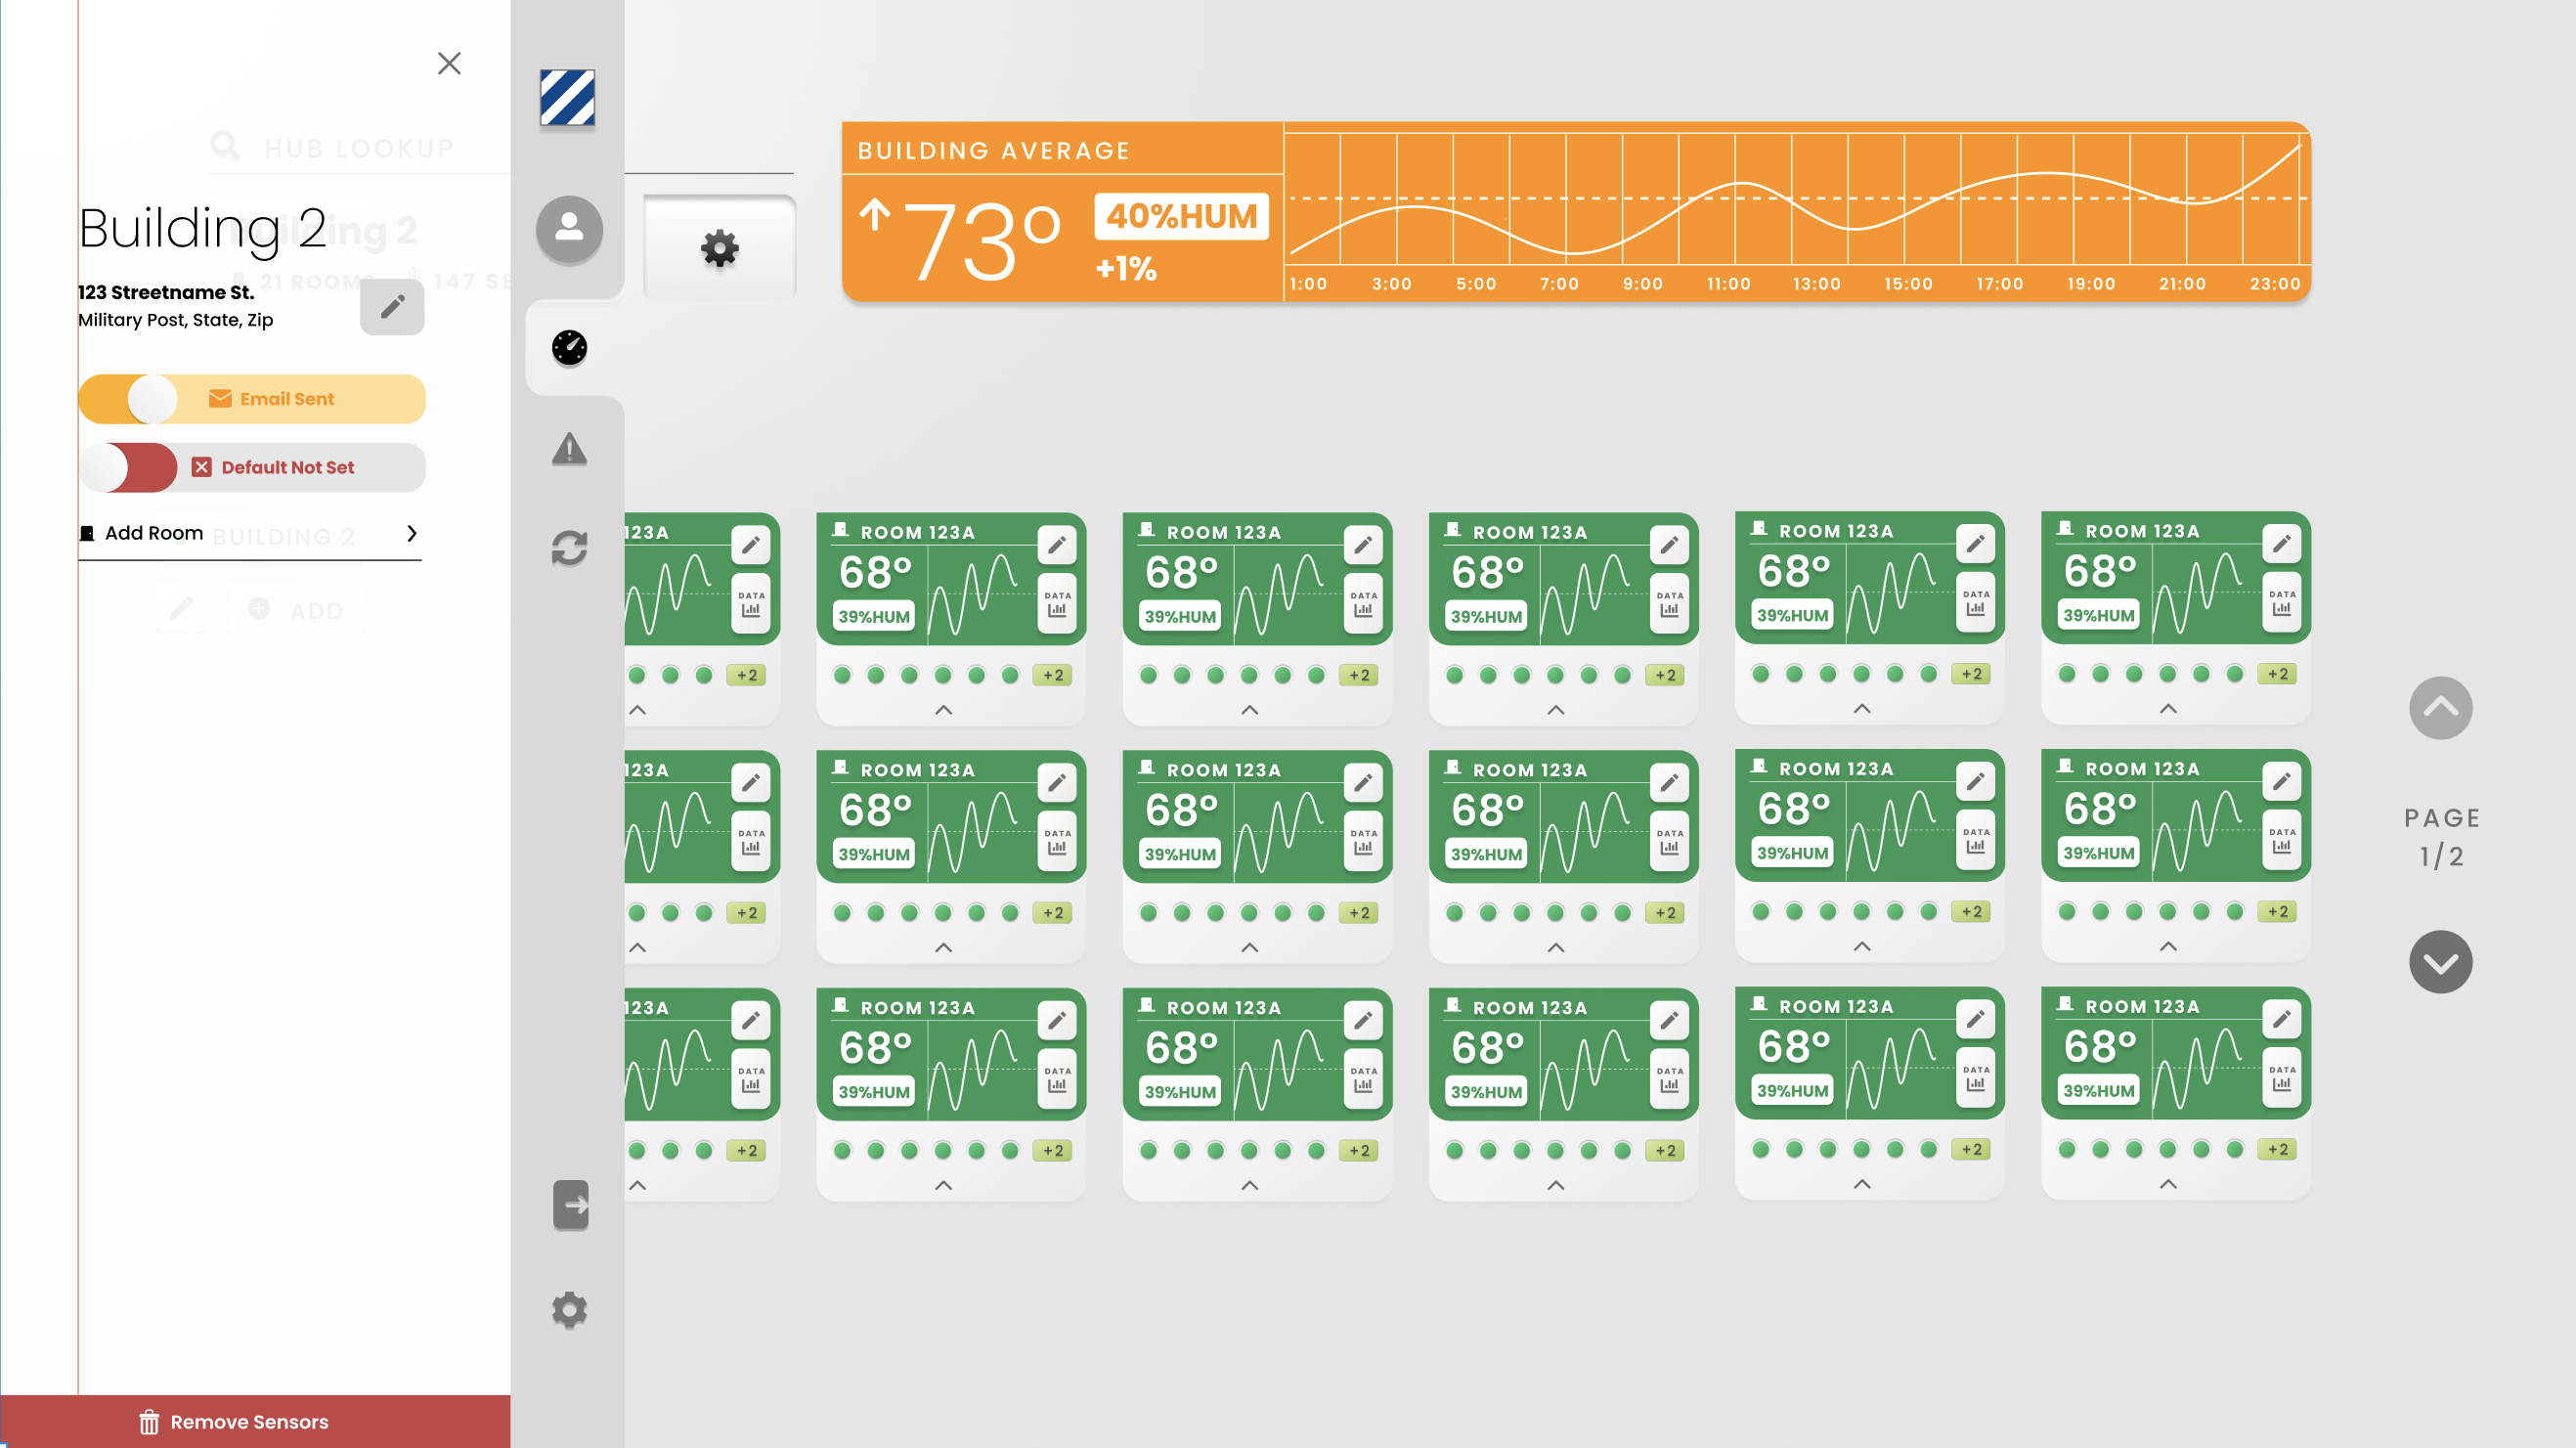Image resolution: width=2576 pixels, height=1448 pixels.
Task: Click the logout arrow icon in sidebar
Action: click(571, 1205)
